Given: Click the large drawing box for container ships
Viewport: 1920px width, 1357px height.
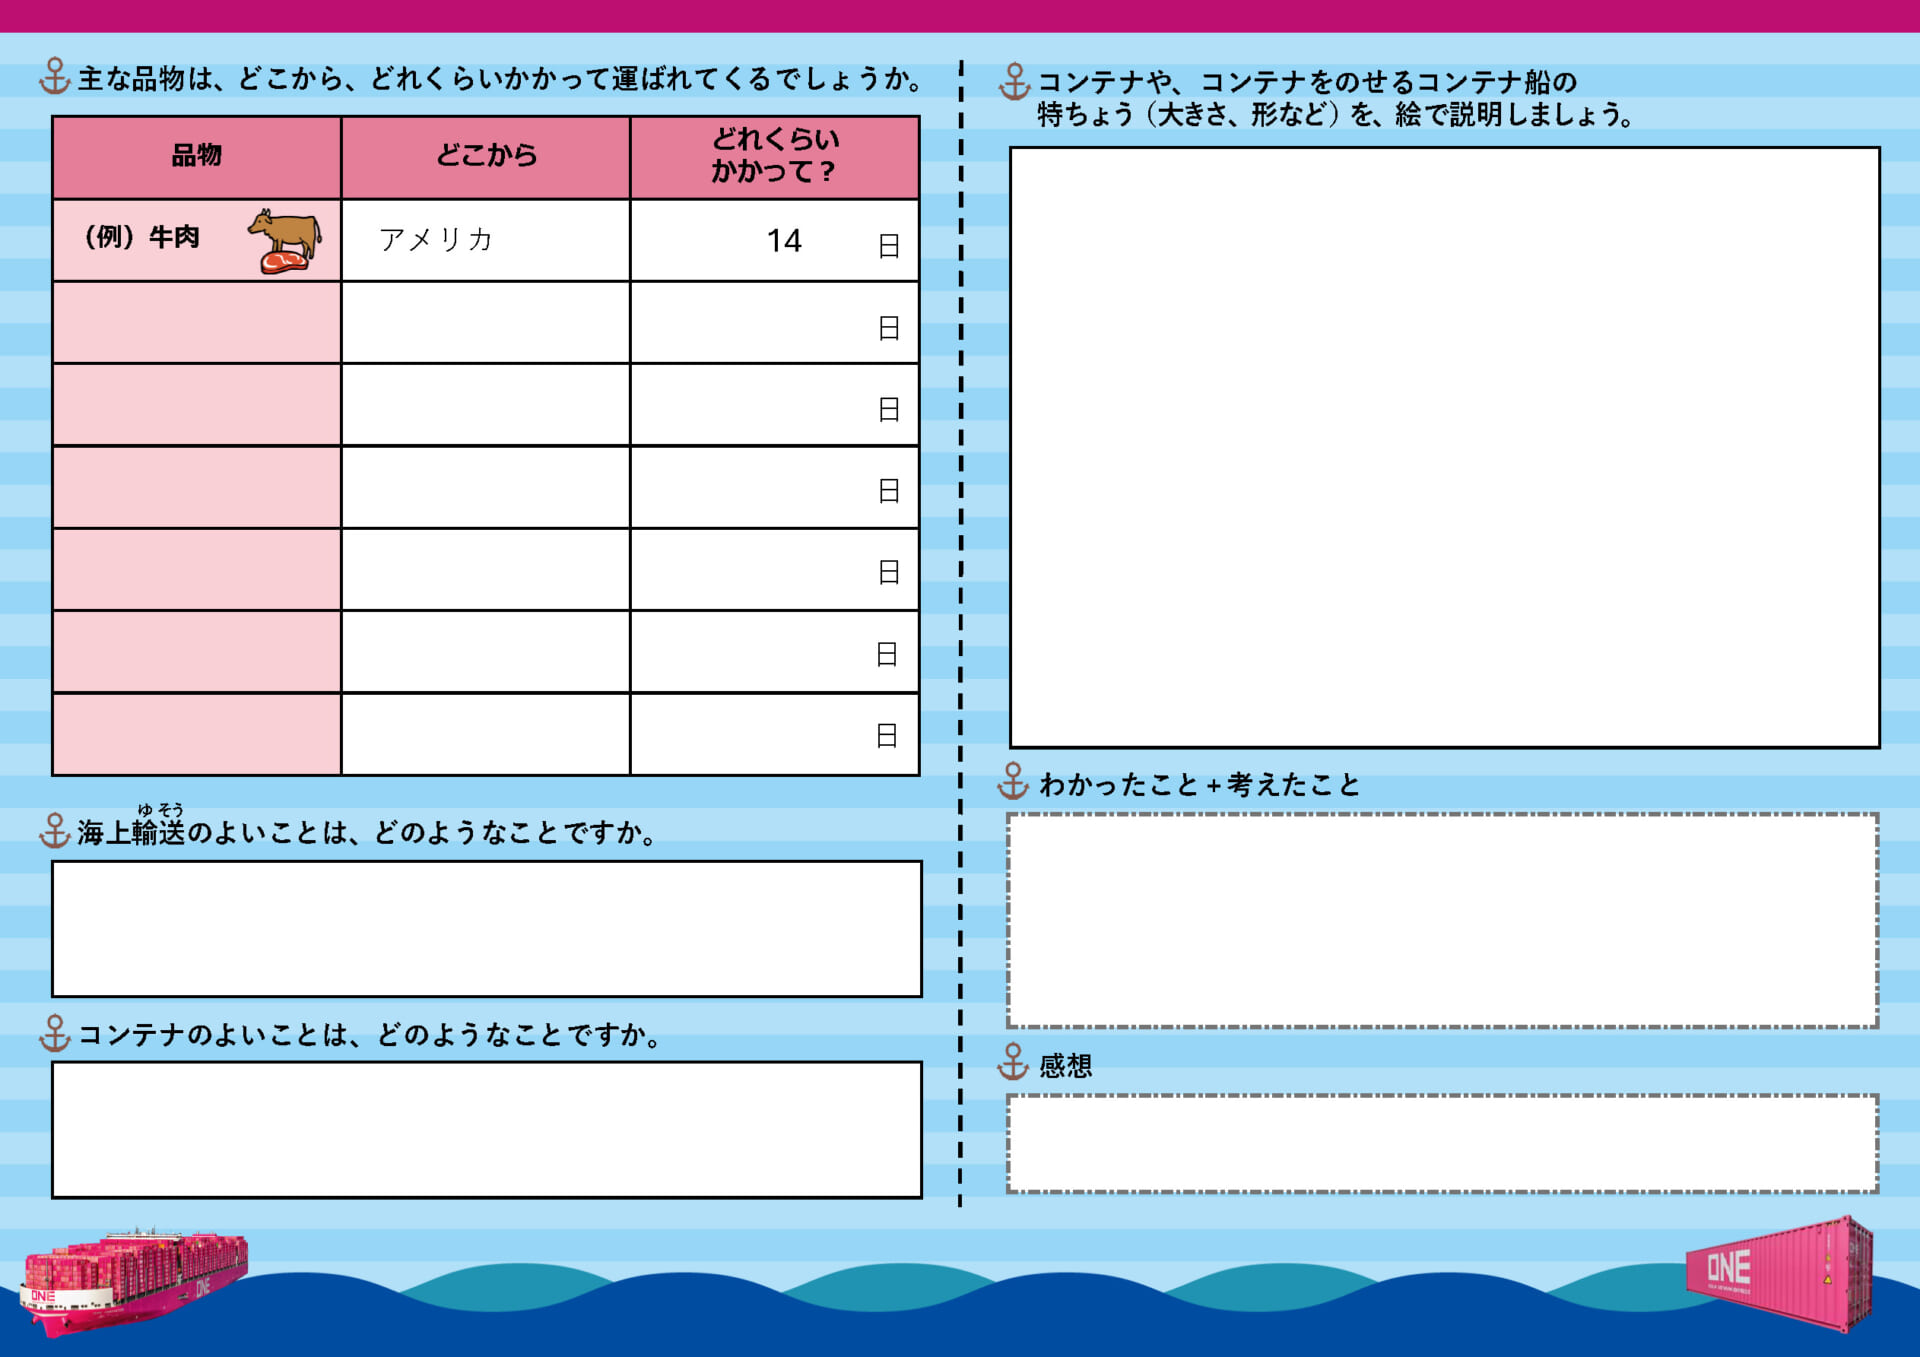Looking at the screenshot, I should (x=1444, y=447).
